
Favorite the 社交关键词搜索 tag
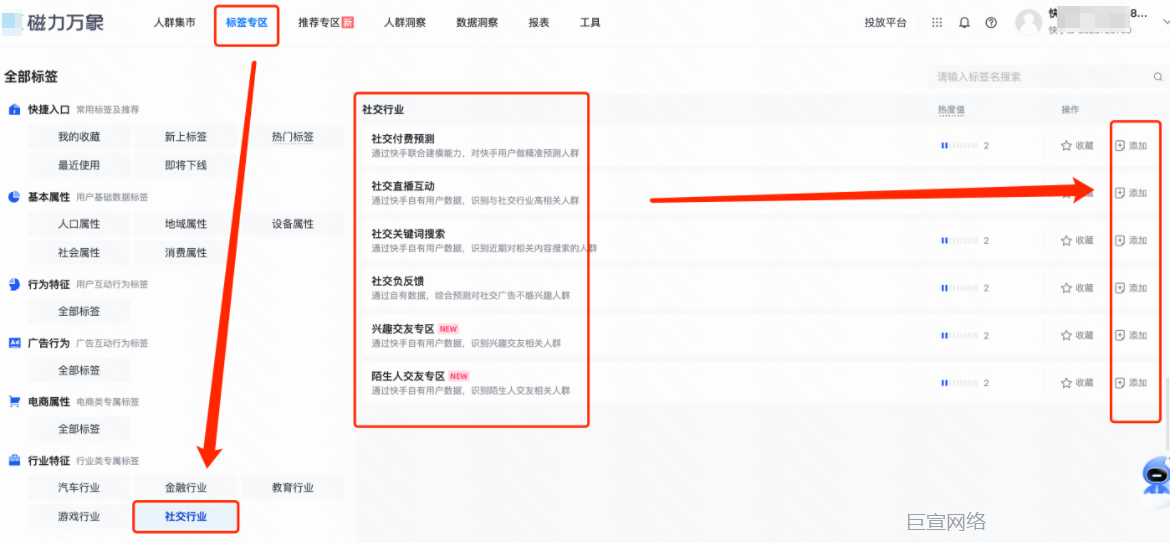[x=1077, y=240]
